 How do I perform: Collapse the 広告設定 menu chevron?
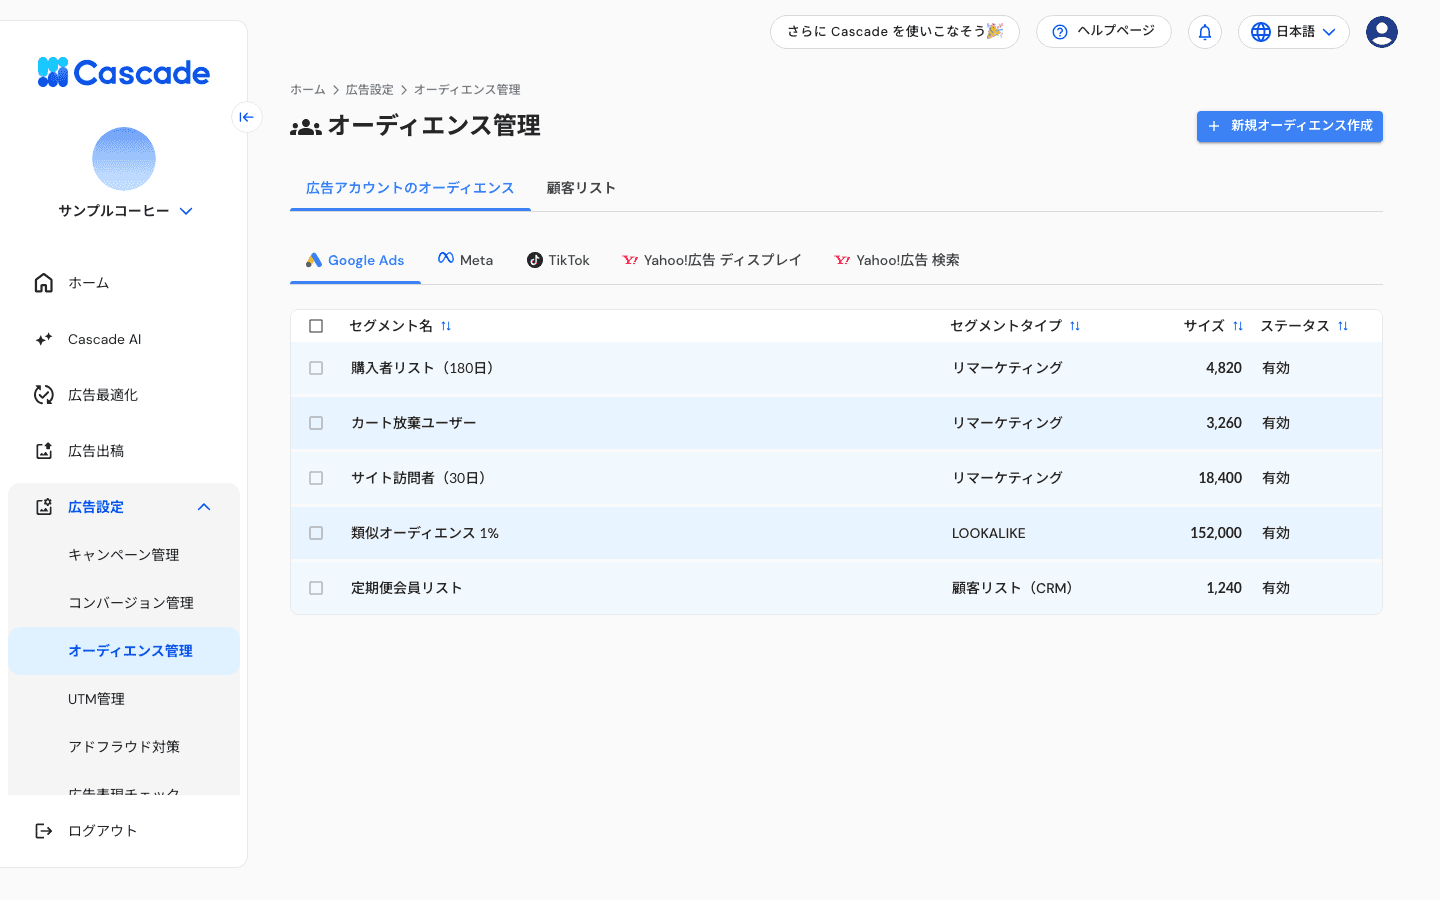(x=204, y=507)
